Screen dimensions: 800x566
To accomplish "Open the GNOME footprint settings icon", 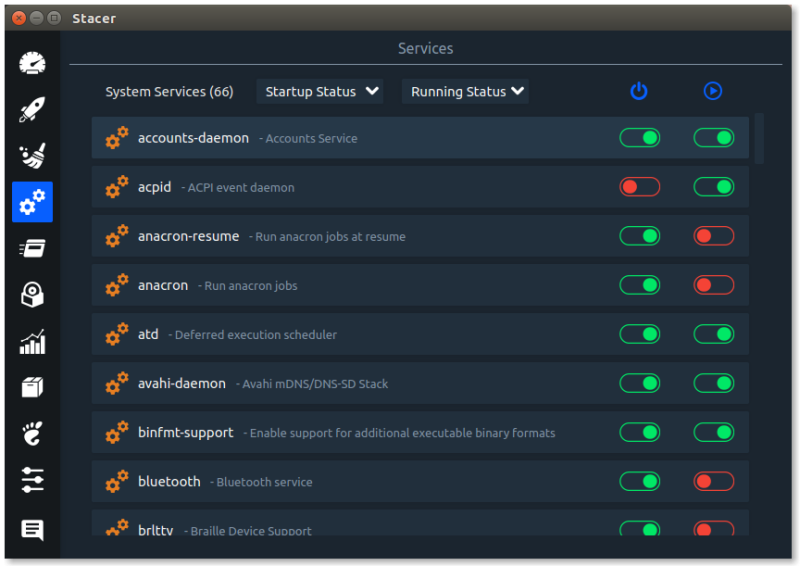I will pyautogui.click(x=32, y=434).
